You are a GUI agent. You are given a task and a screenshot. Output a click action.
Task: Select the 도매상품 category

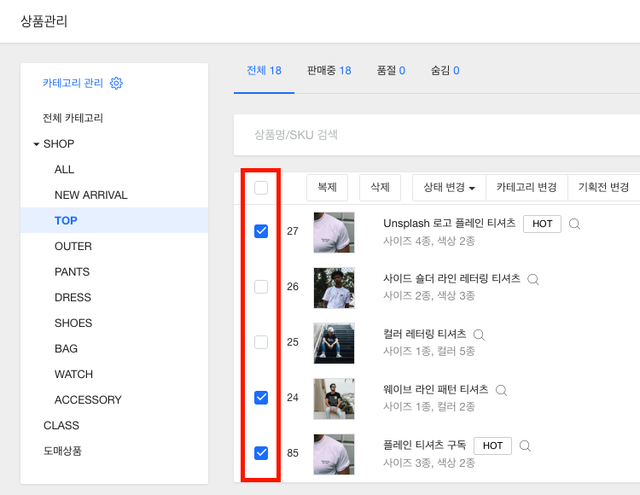point(62,451)
